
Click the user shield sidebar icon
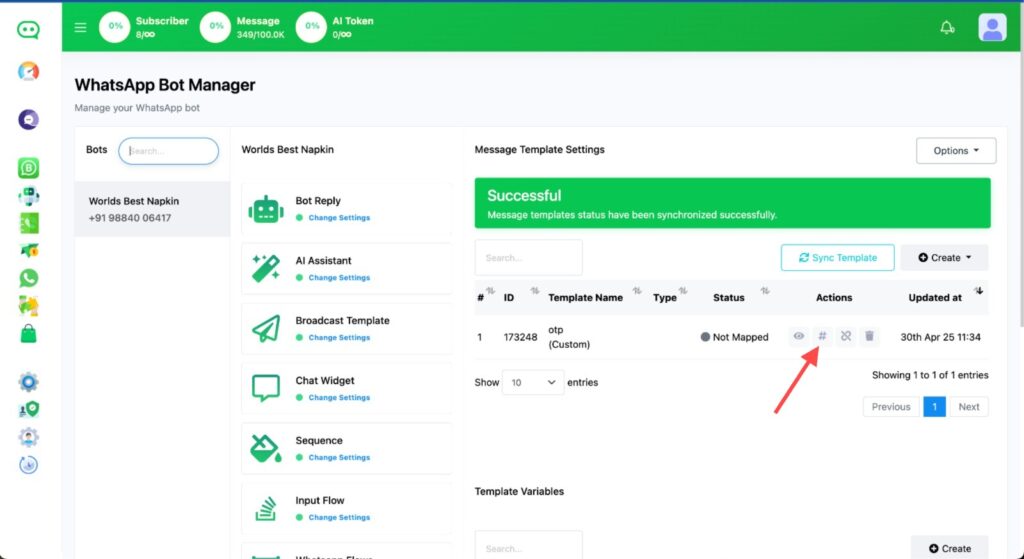28,409
